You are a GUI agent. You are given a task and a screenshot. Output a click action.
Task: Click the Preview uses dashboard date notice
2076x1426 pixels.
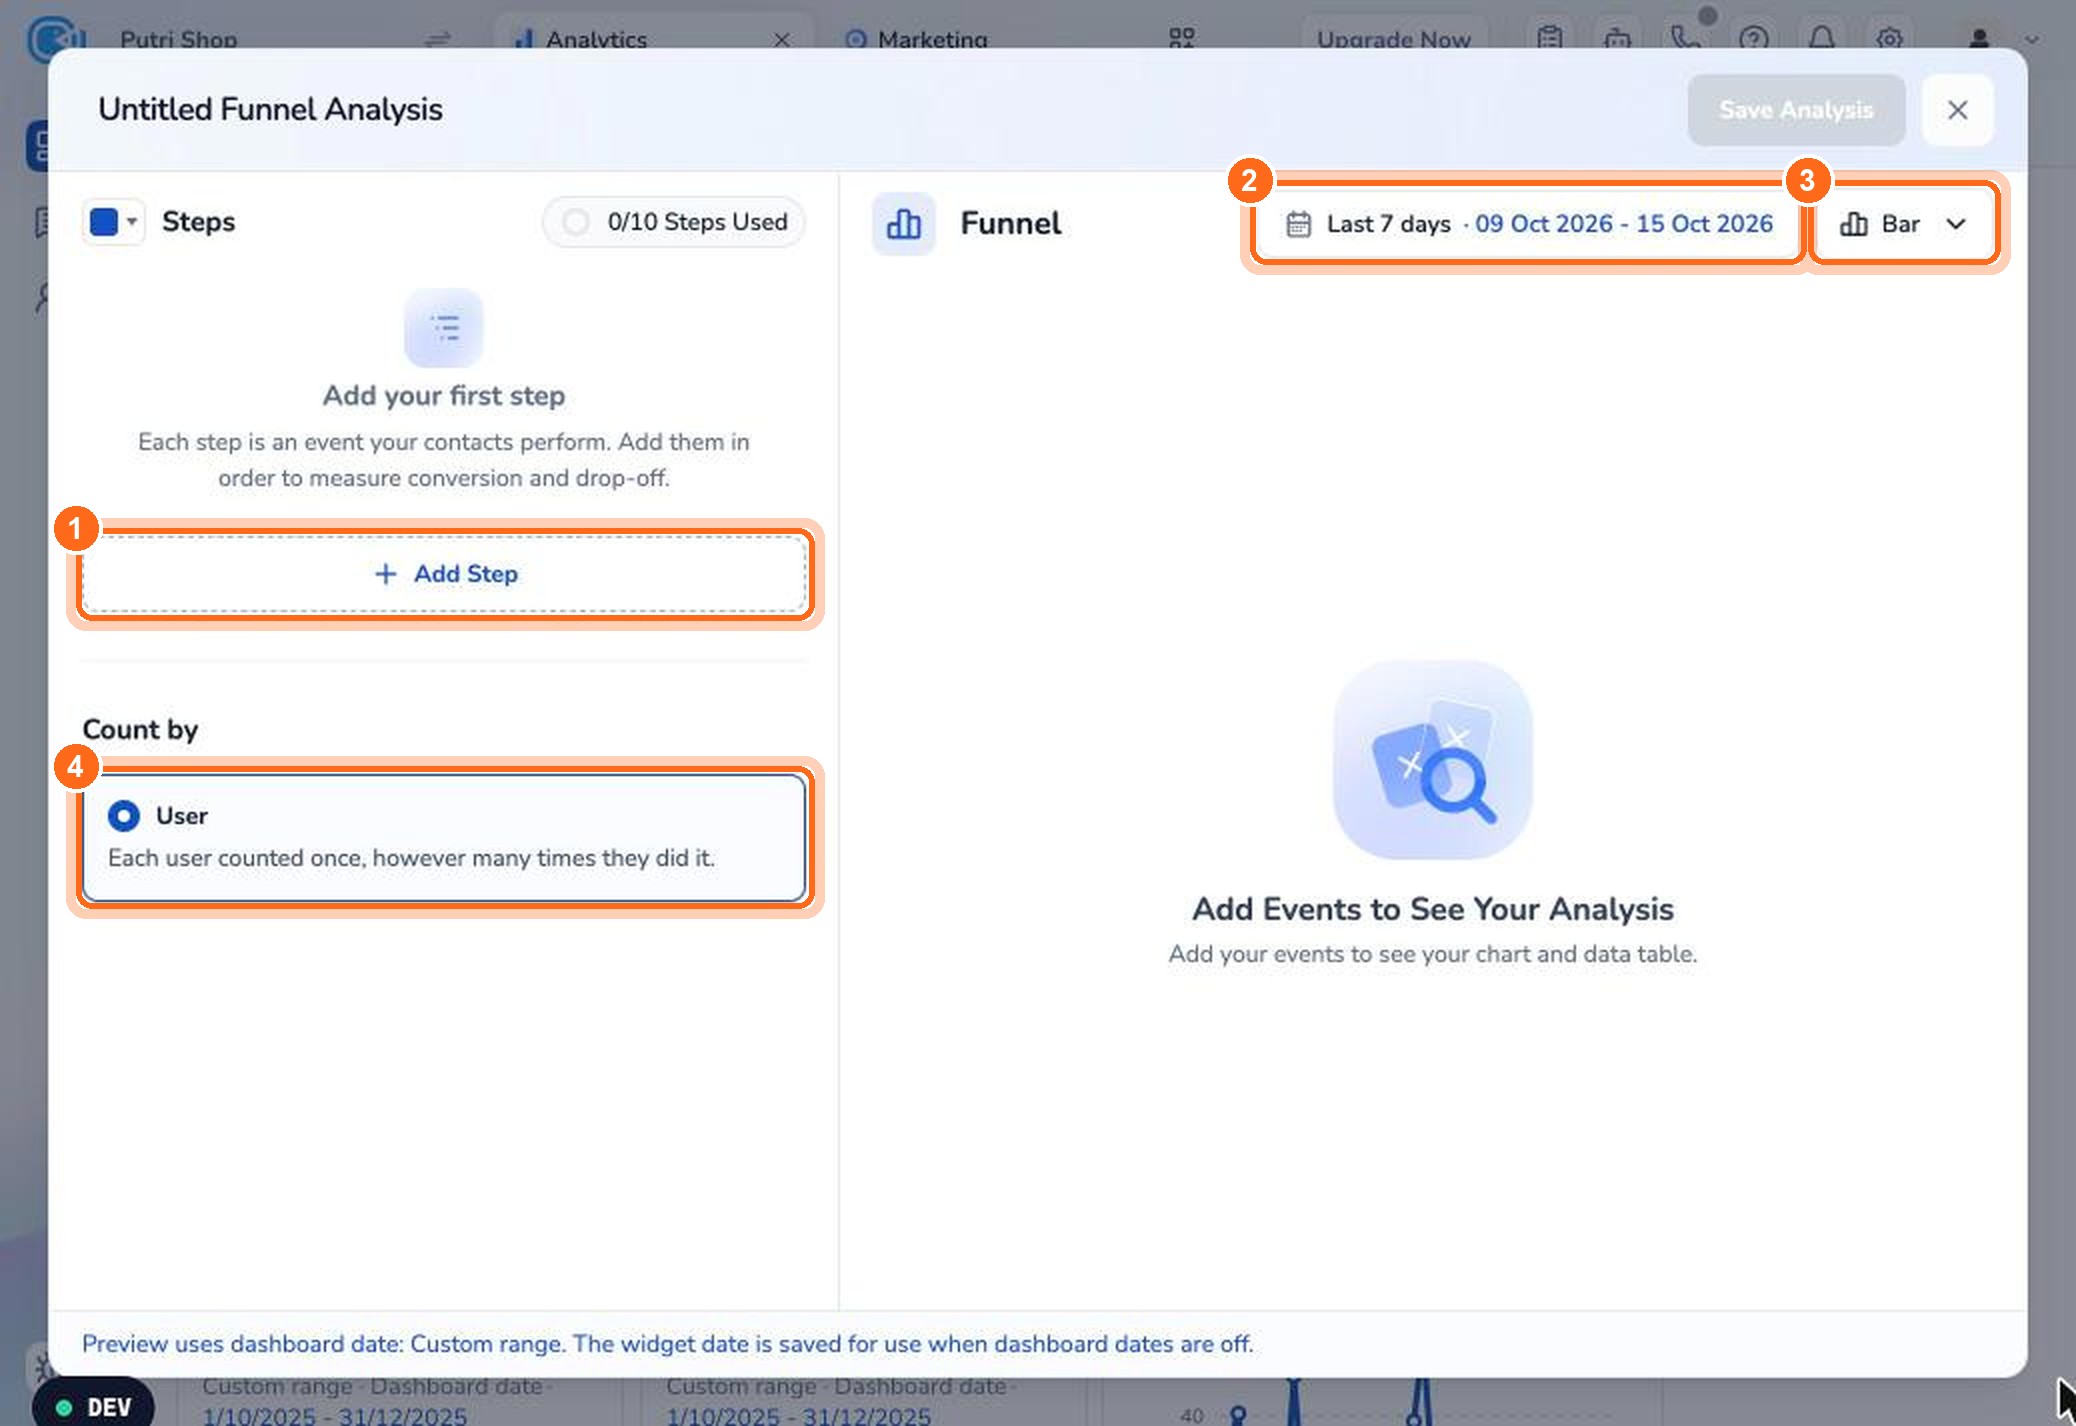(x=667, y=1344)
